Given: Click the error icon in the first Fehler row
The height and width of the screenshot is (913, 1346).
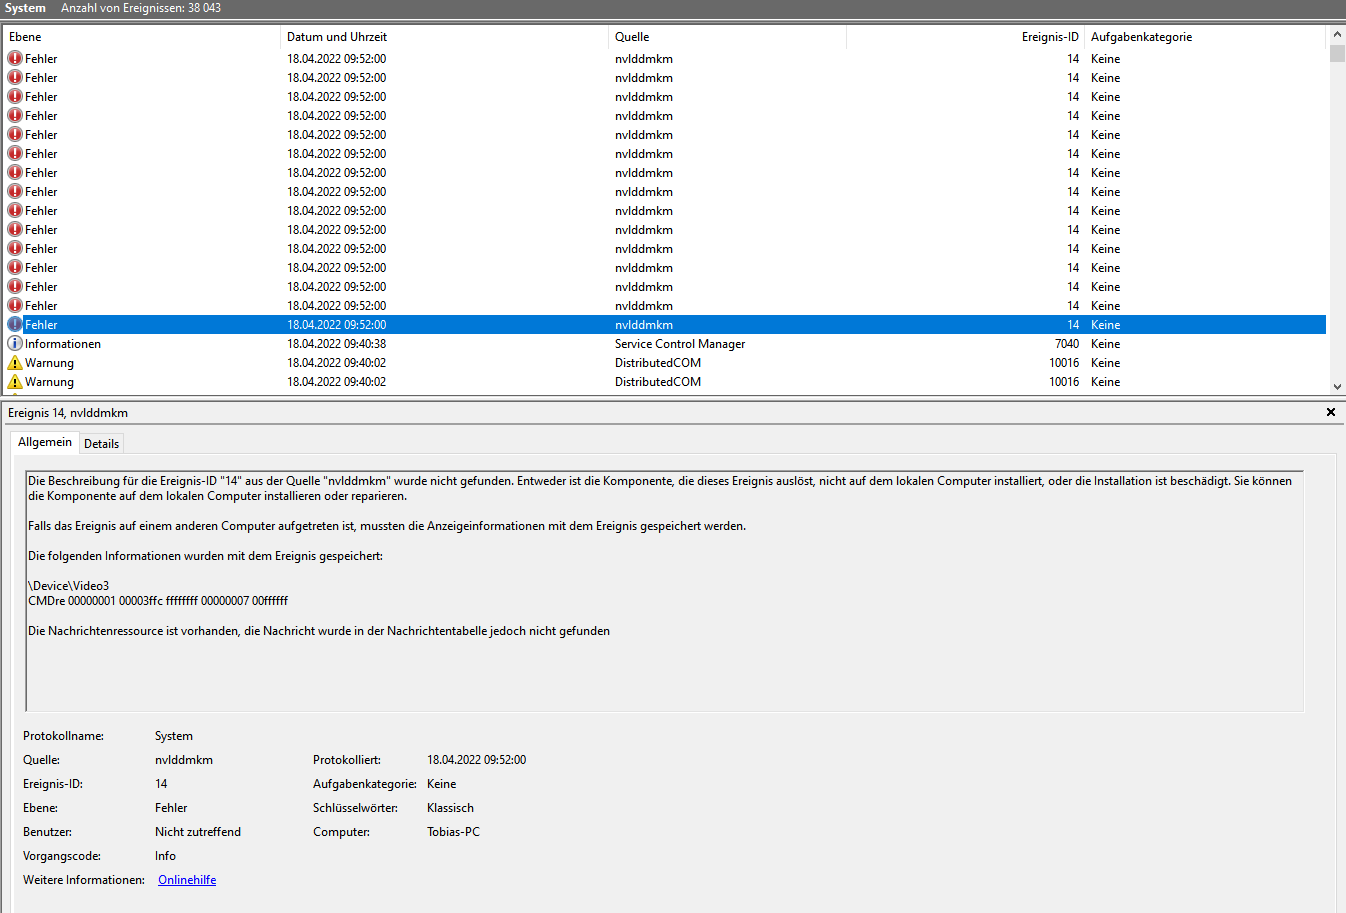Looking at the screenshot, I should (x=15, y=59).
